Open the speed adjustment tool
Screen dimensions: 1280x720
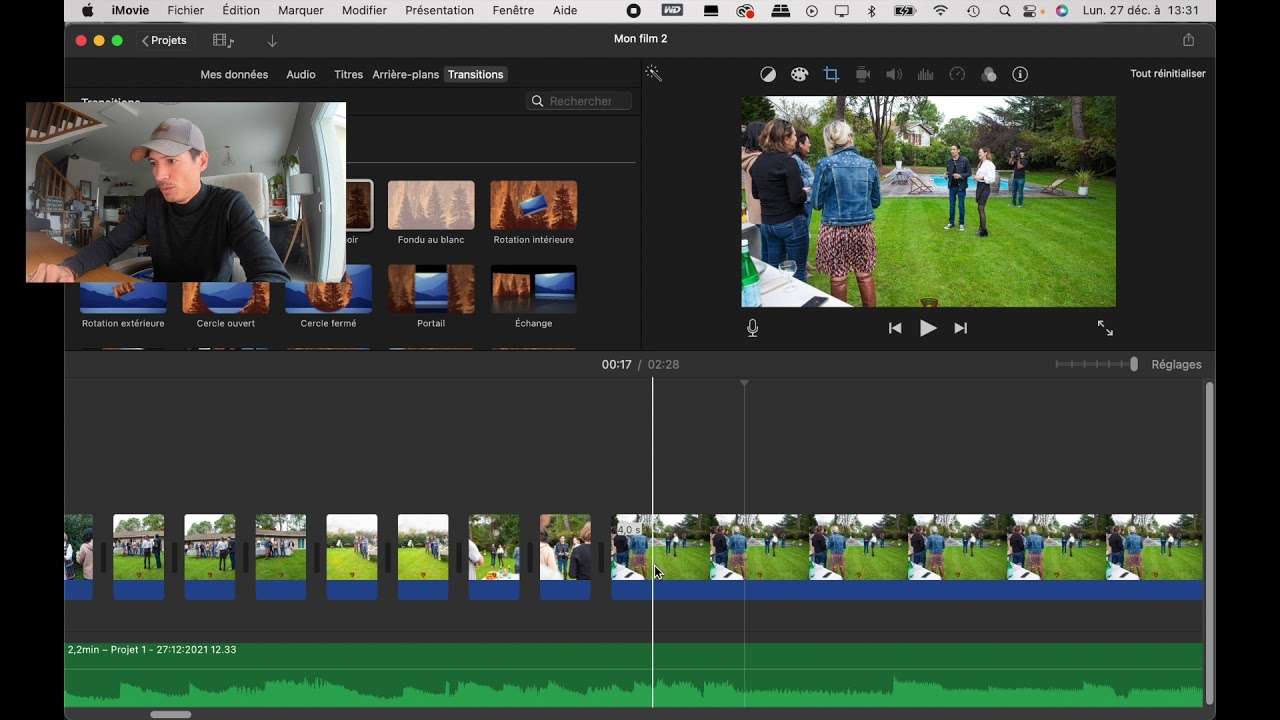pos(957,74)
